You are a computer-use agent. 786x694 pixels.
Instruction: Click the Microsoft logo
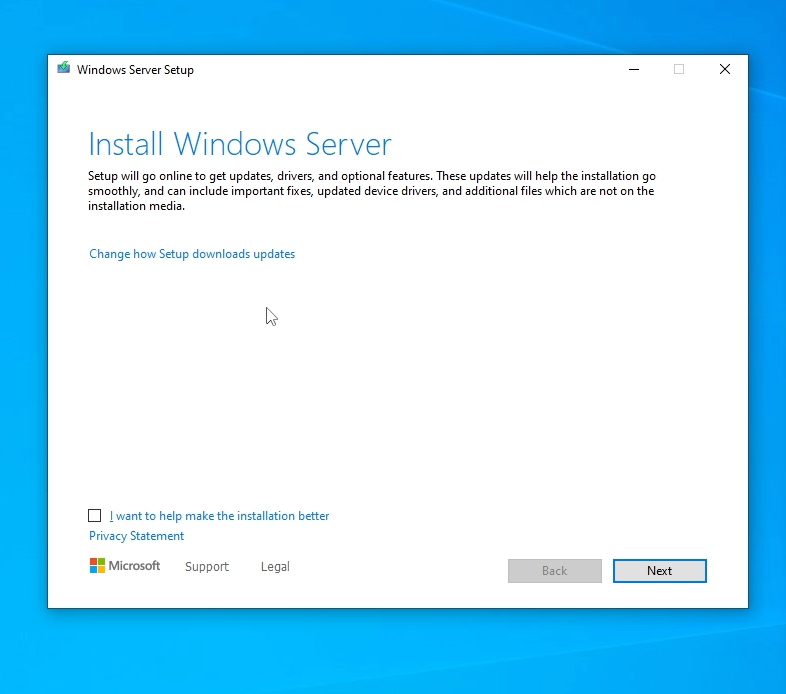(x=125, y=566)
